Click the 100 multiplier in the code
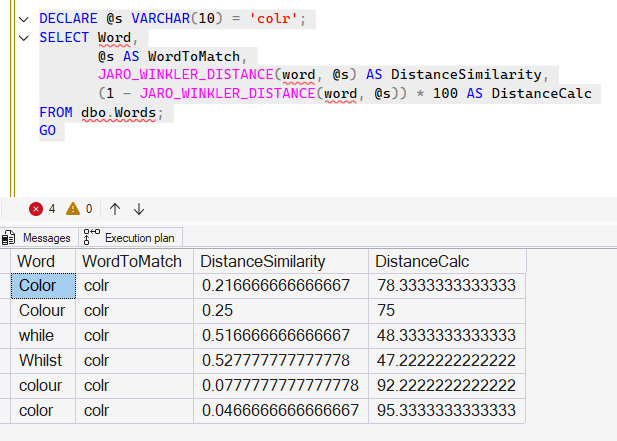The width and height of the screenshot is (617, 441). 445,93
